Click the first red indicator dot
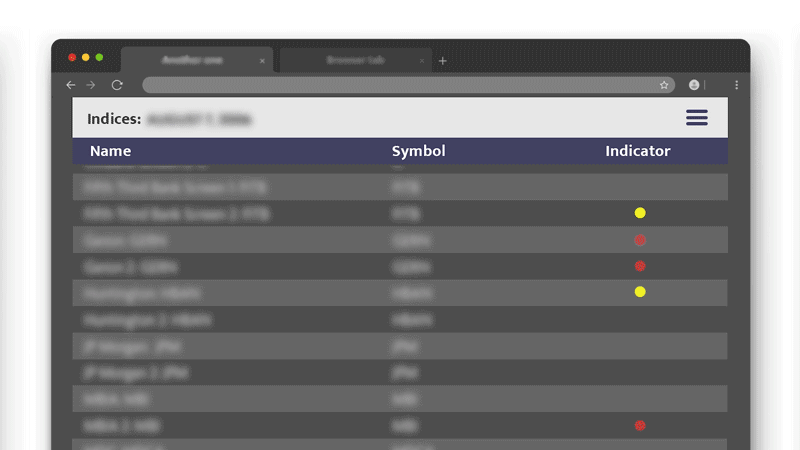Image resolution: width=800 pixels, height=450 pixels. 640,240
